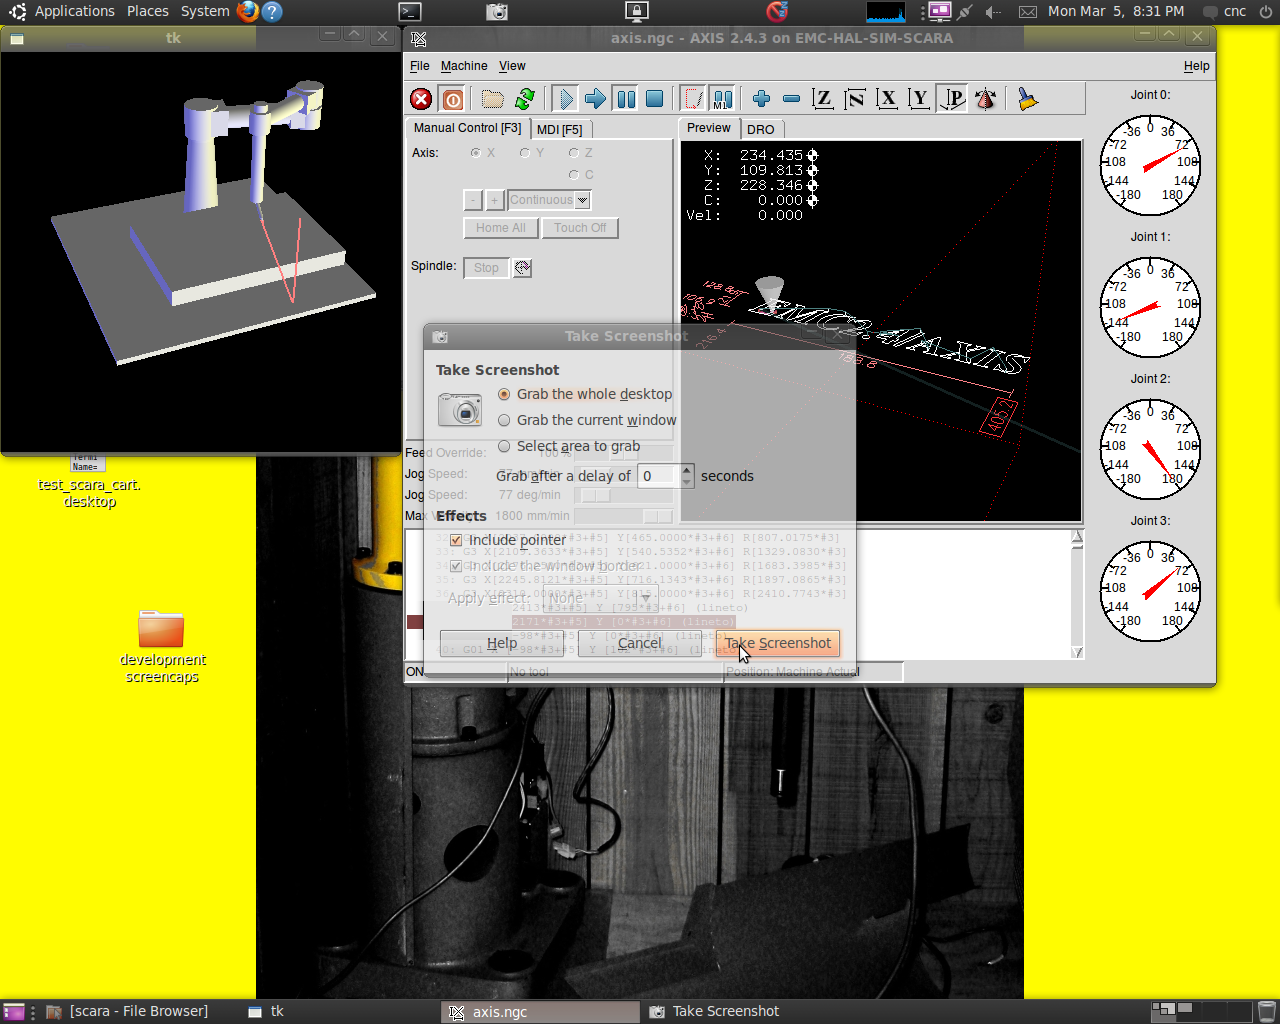Open the Places menu in top panel
Screen dimensions: 1280x1024
point(148,11)
